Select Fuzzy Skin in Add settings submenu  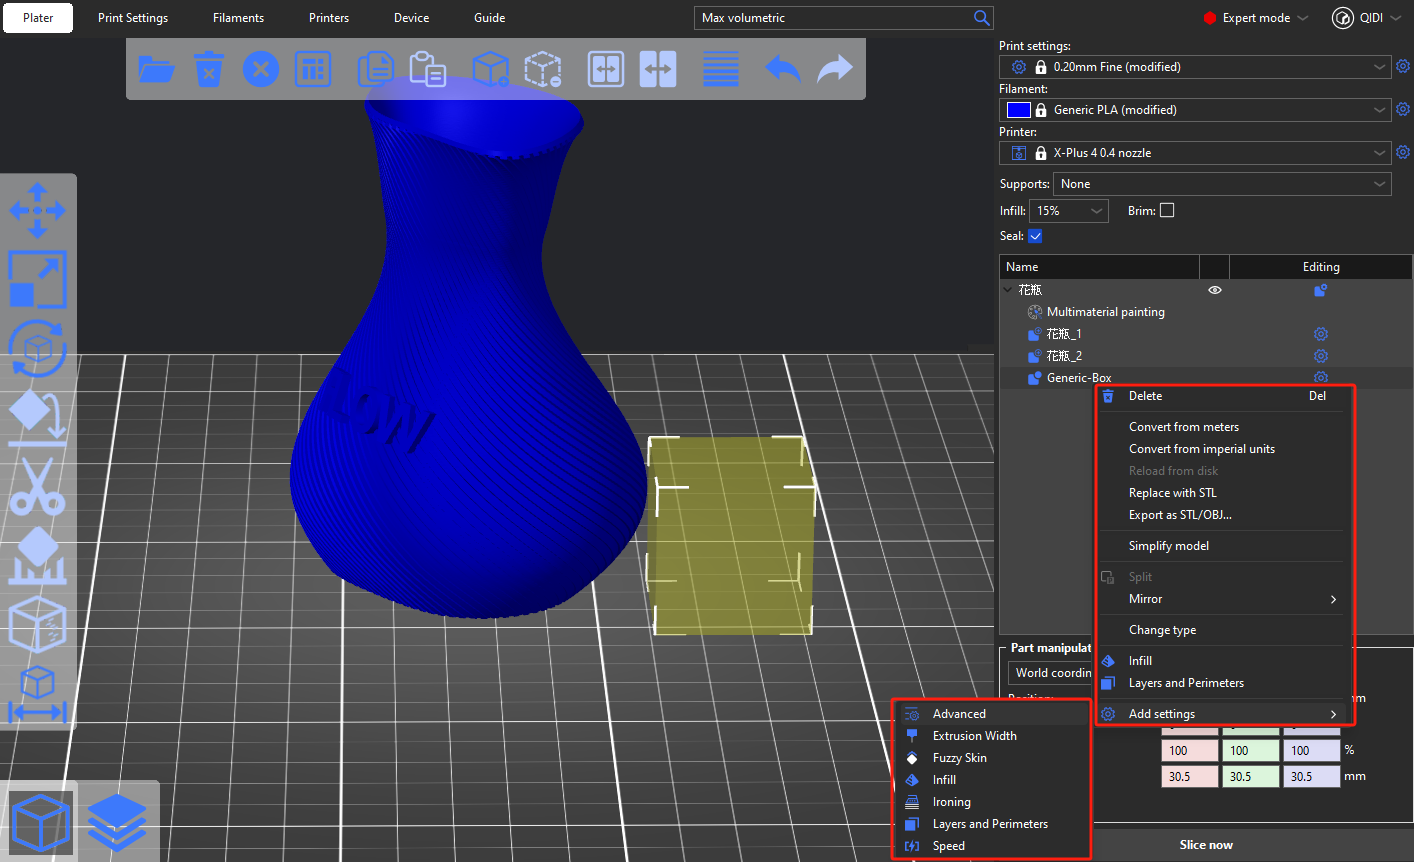(x=959, y=758)
